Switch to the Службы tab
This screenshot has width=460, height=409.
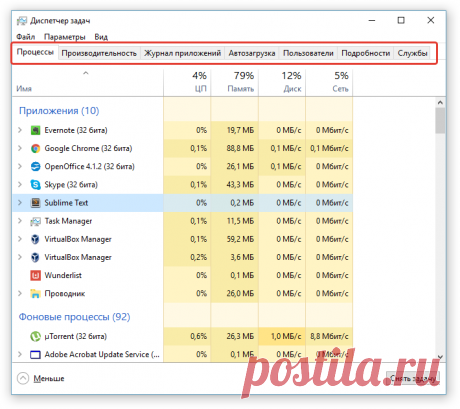pos(412,53)
